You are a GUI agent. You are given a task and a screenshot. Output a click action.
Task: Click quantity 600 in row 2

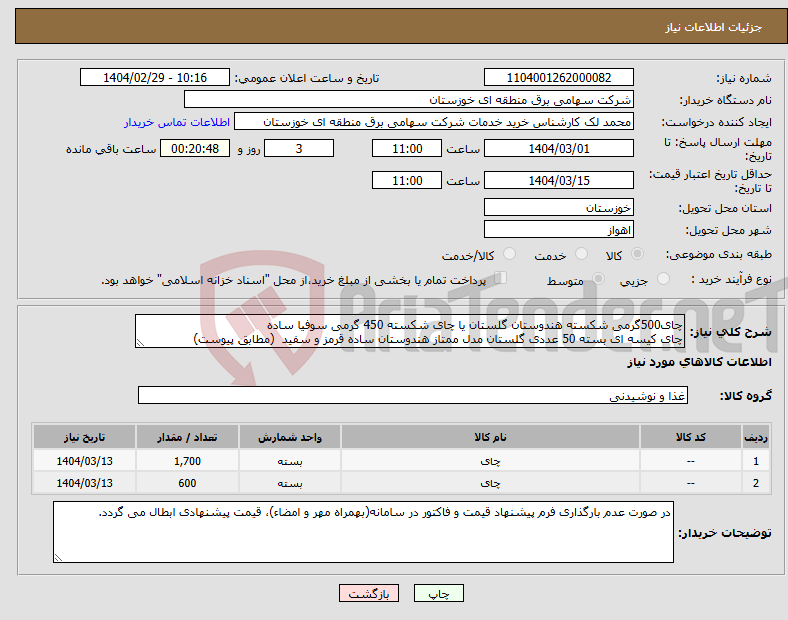[187, 483]
